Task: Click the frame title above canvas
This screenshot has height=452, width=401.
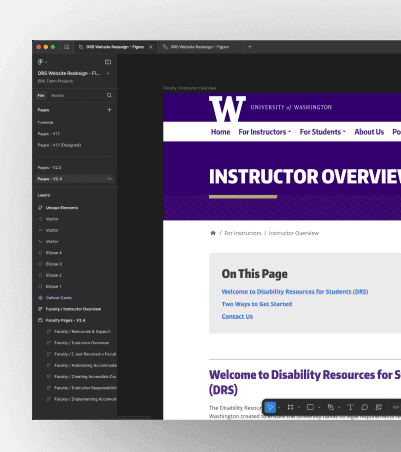Action: tap(189, 88)
